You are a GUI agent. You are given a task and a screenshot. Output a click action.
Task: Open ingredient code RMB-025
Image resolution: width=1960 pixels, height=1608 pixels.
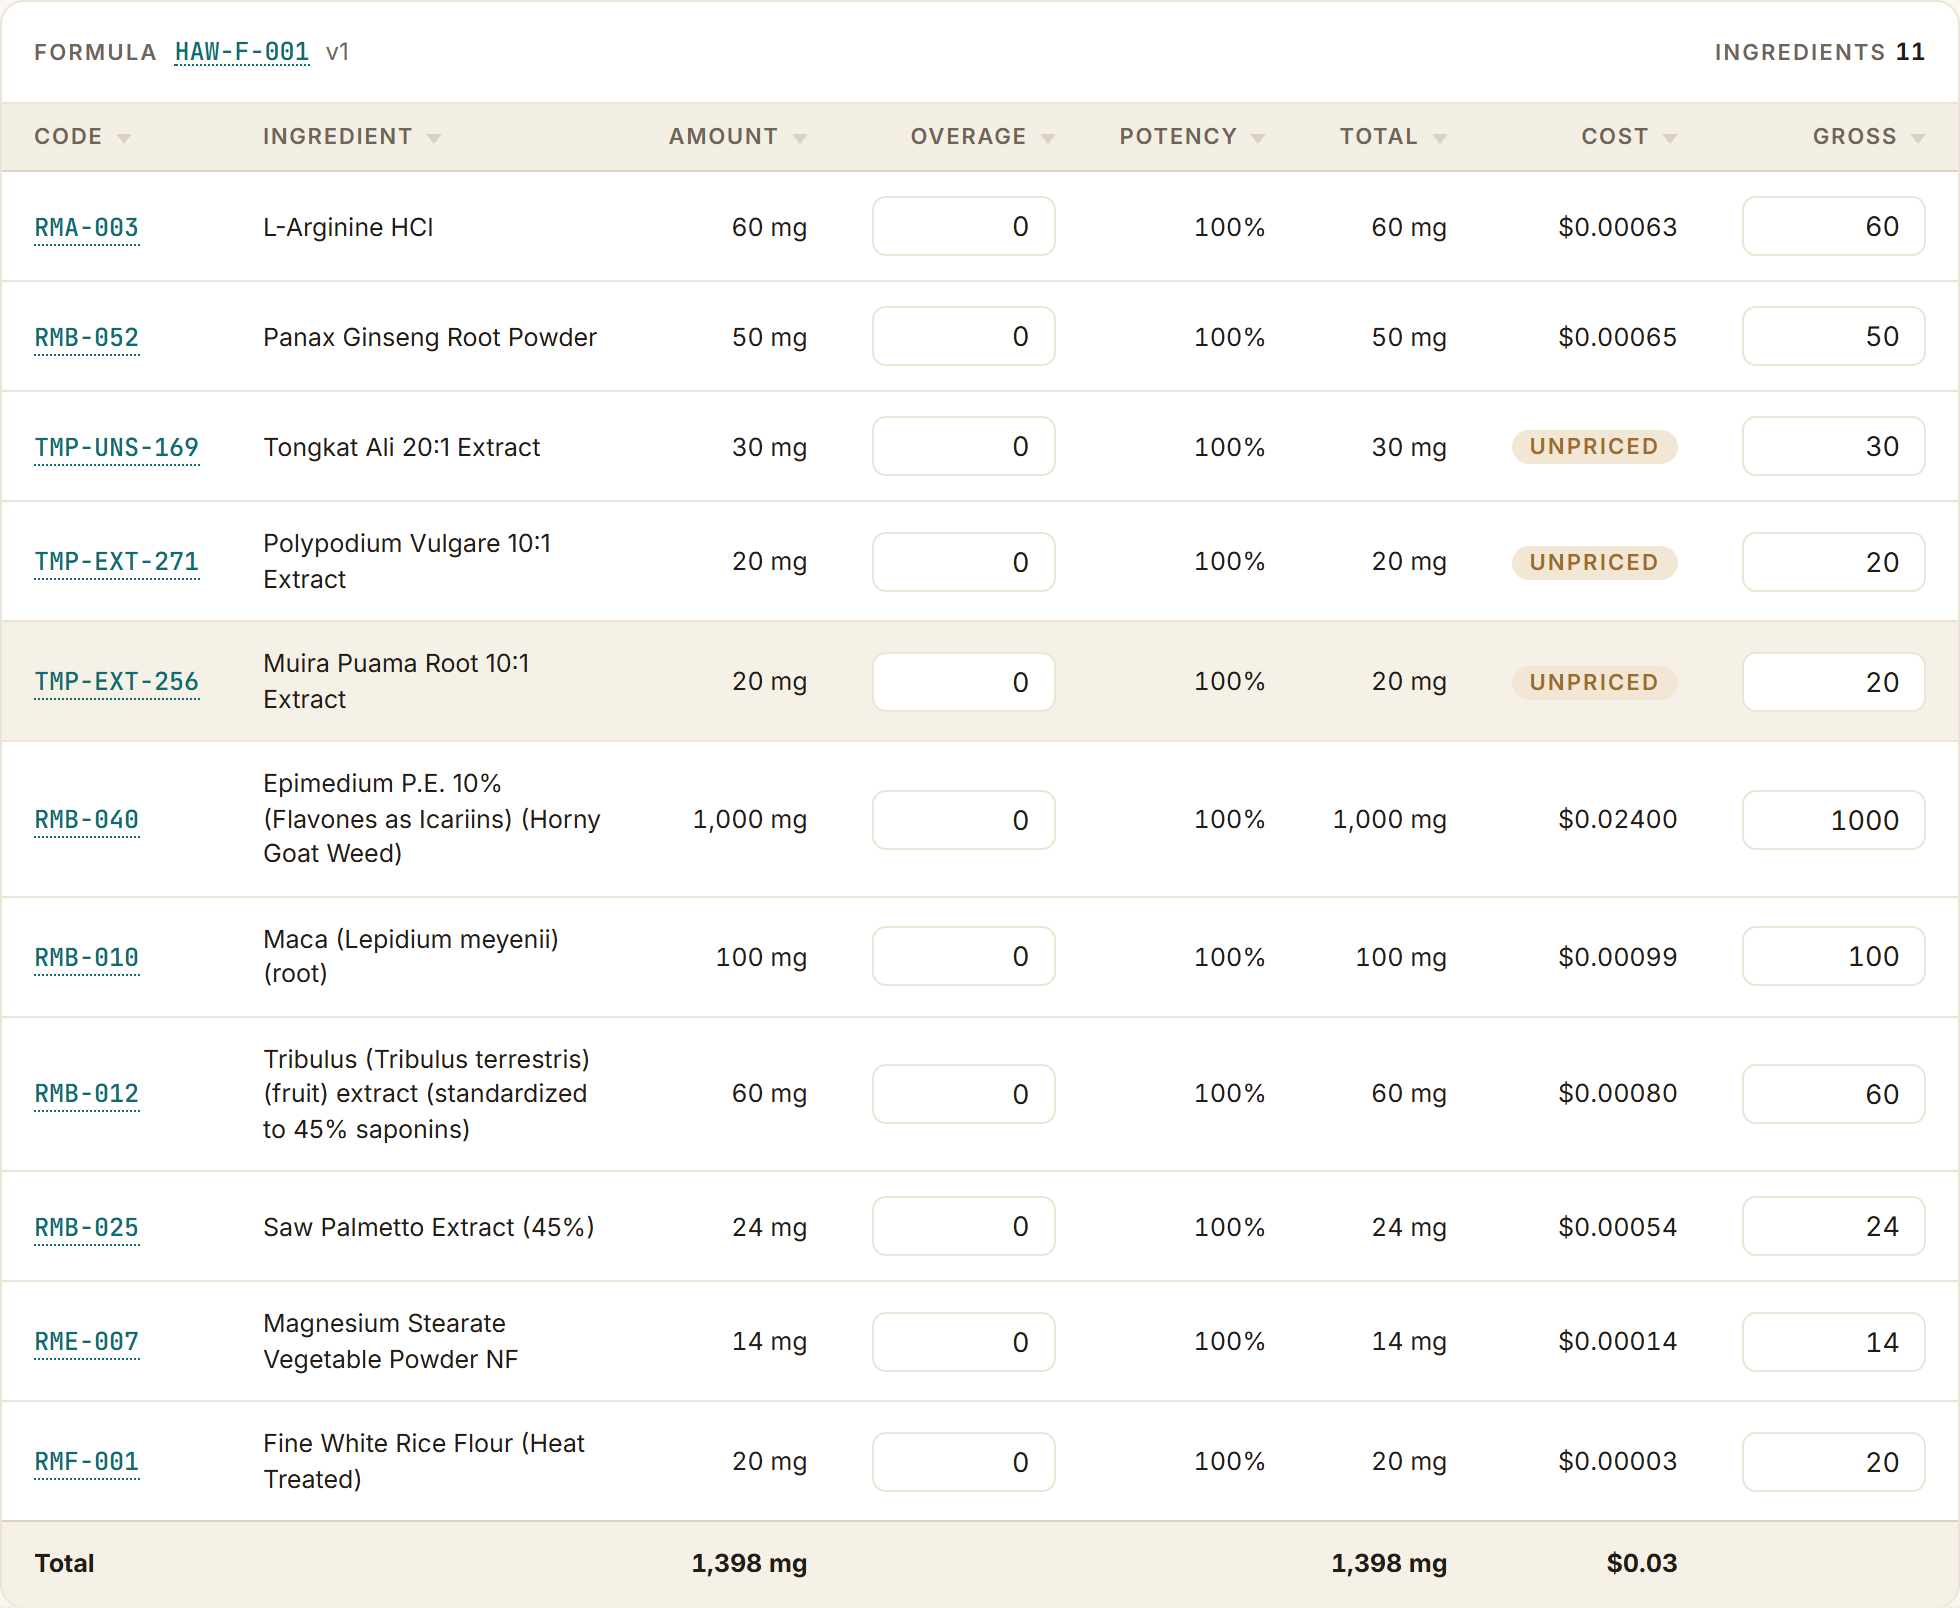click(x=87, y=1228)
